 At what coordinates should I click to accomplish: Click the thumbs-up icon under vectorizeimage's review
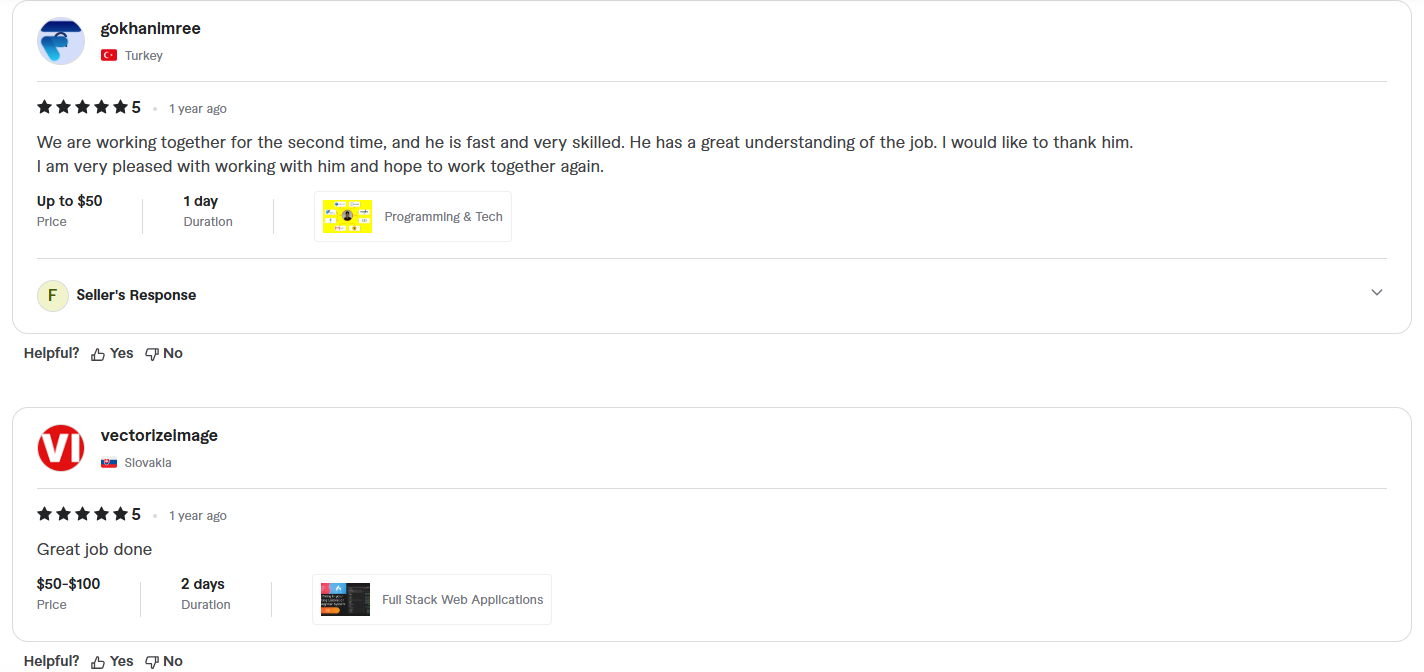(96, 660)
